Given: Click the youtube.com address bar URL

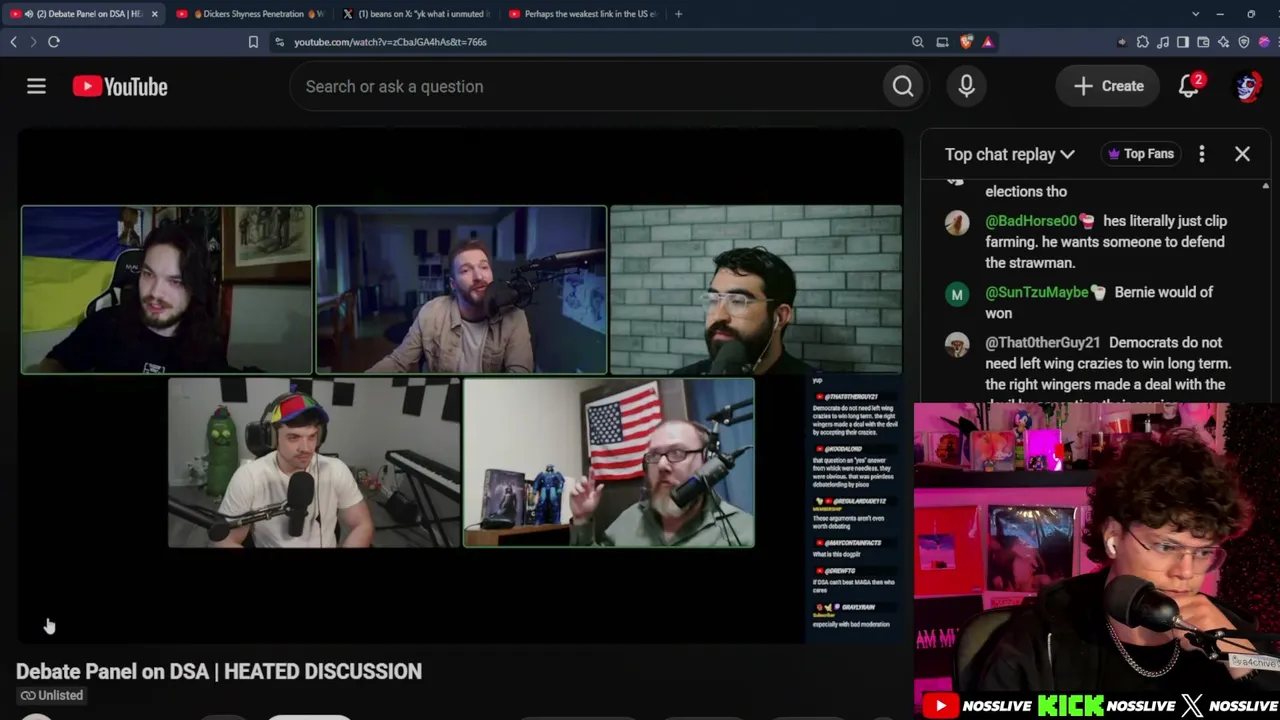Looking at the screenshot, I should 390,42.
